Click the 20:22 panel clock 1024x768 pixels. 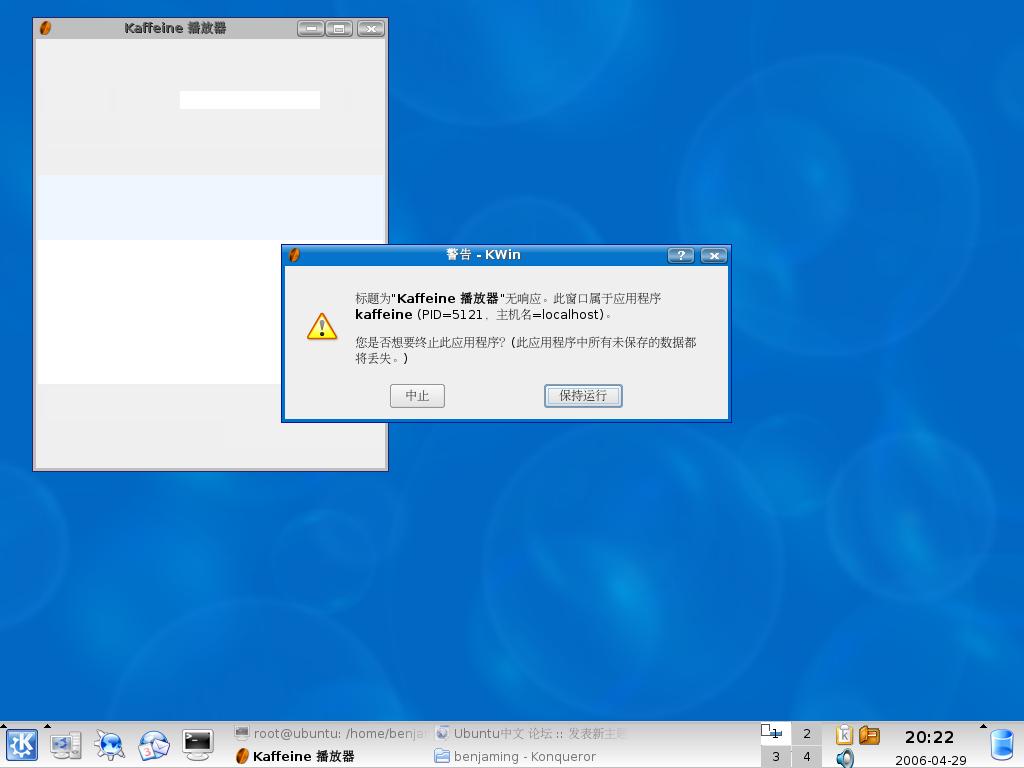pos(929,737)
